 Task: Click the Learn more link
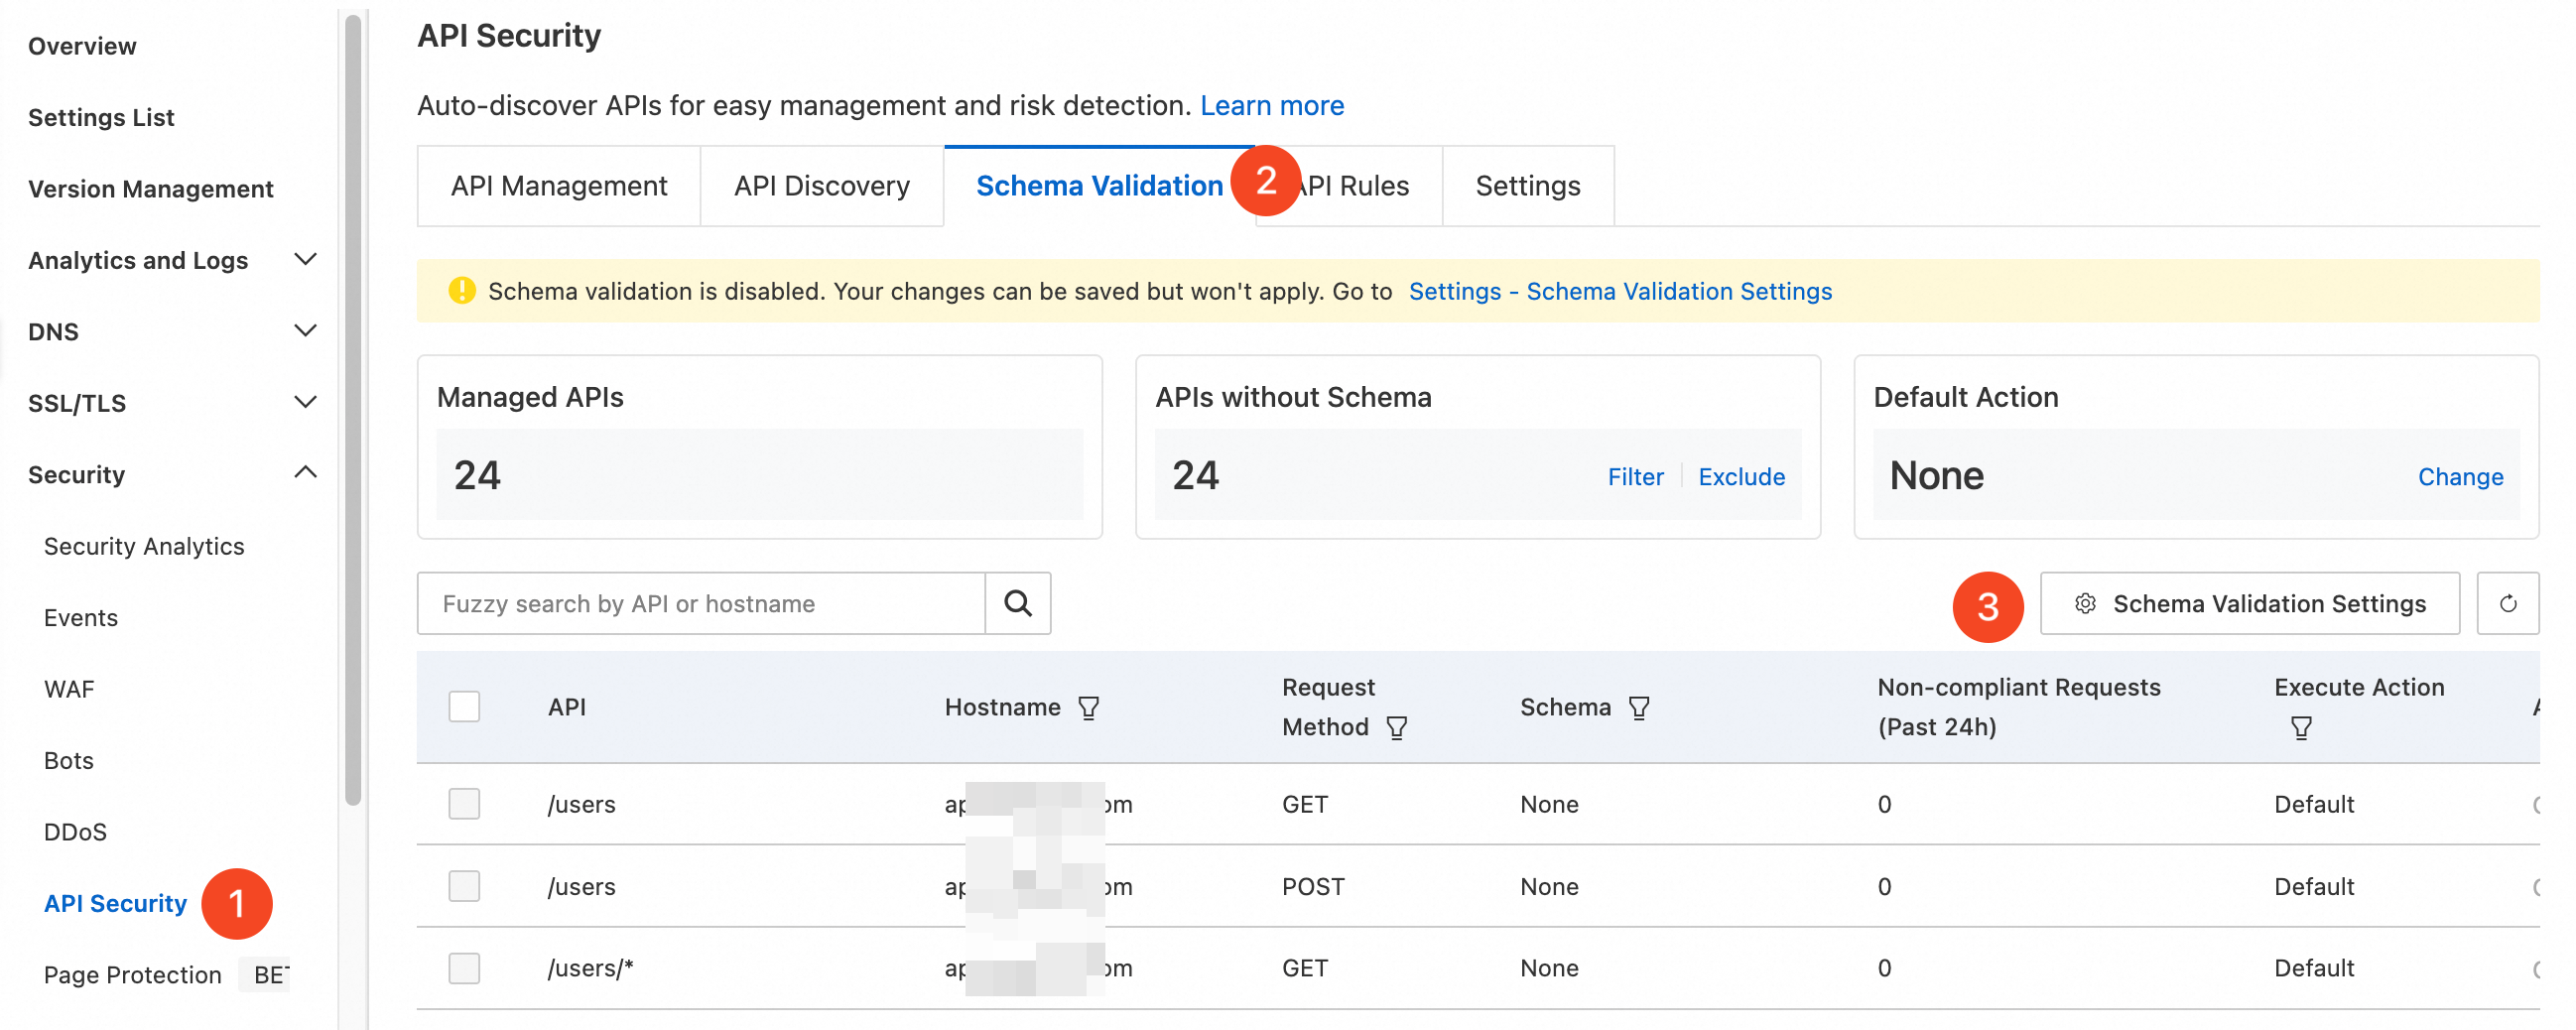[x=1271, y=105]
